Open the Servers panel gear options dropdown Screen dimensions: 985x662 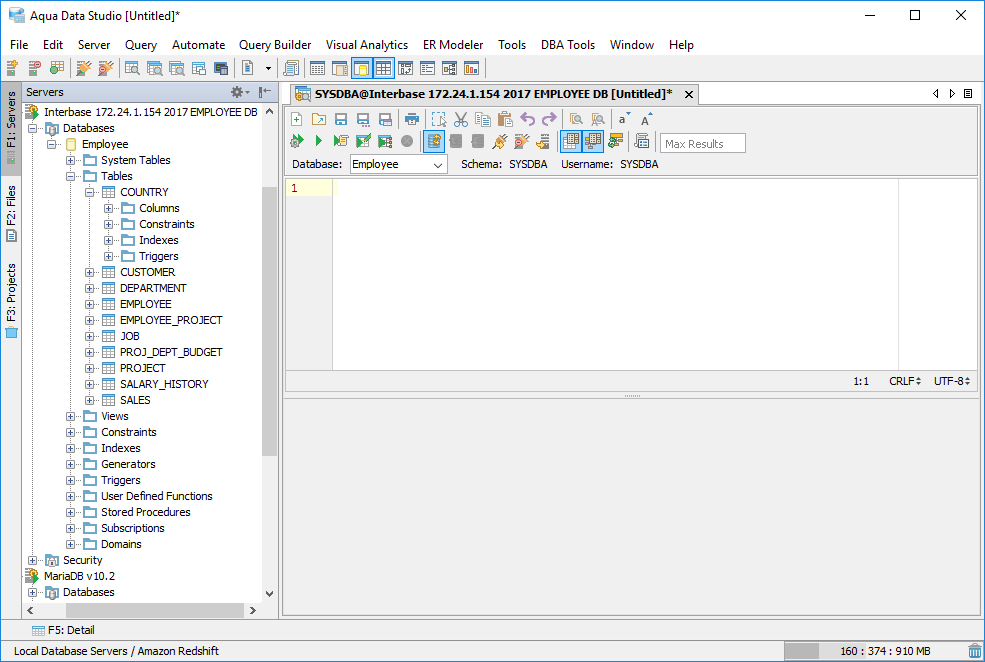click(240, 92)
